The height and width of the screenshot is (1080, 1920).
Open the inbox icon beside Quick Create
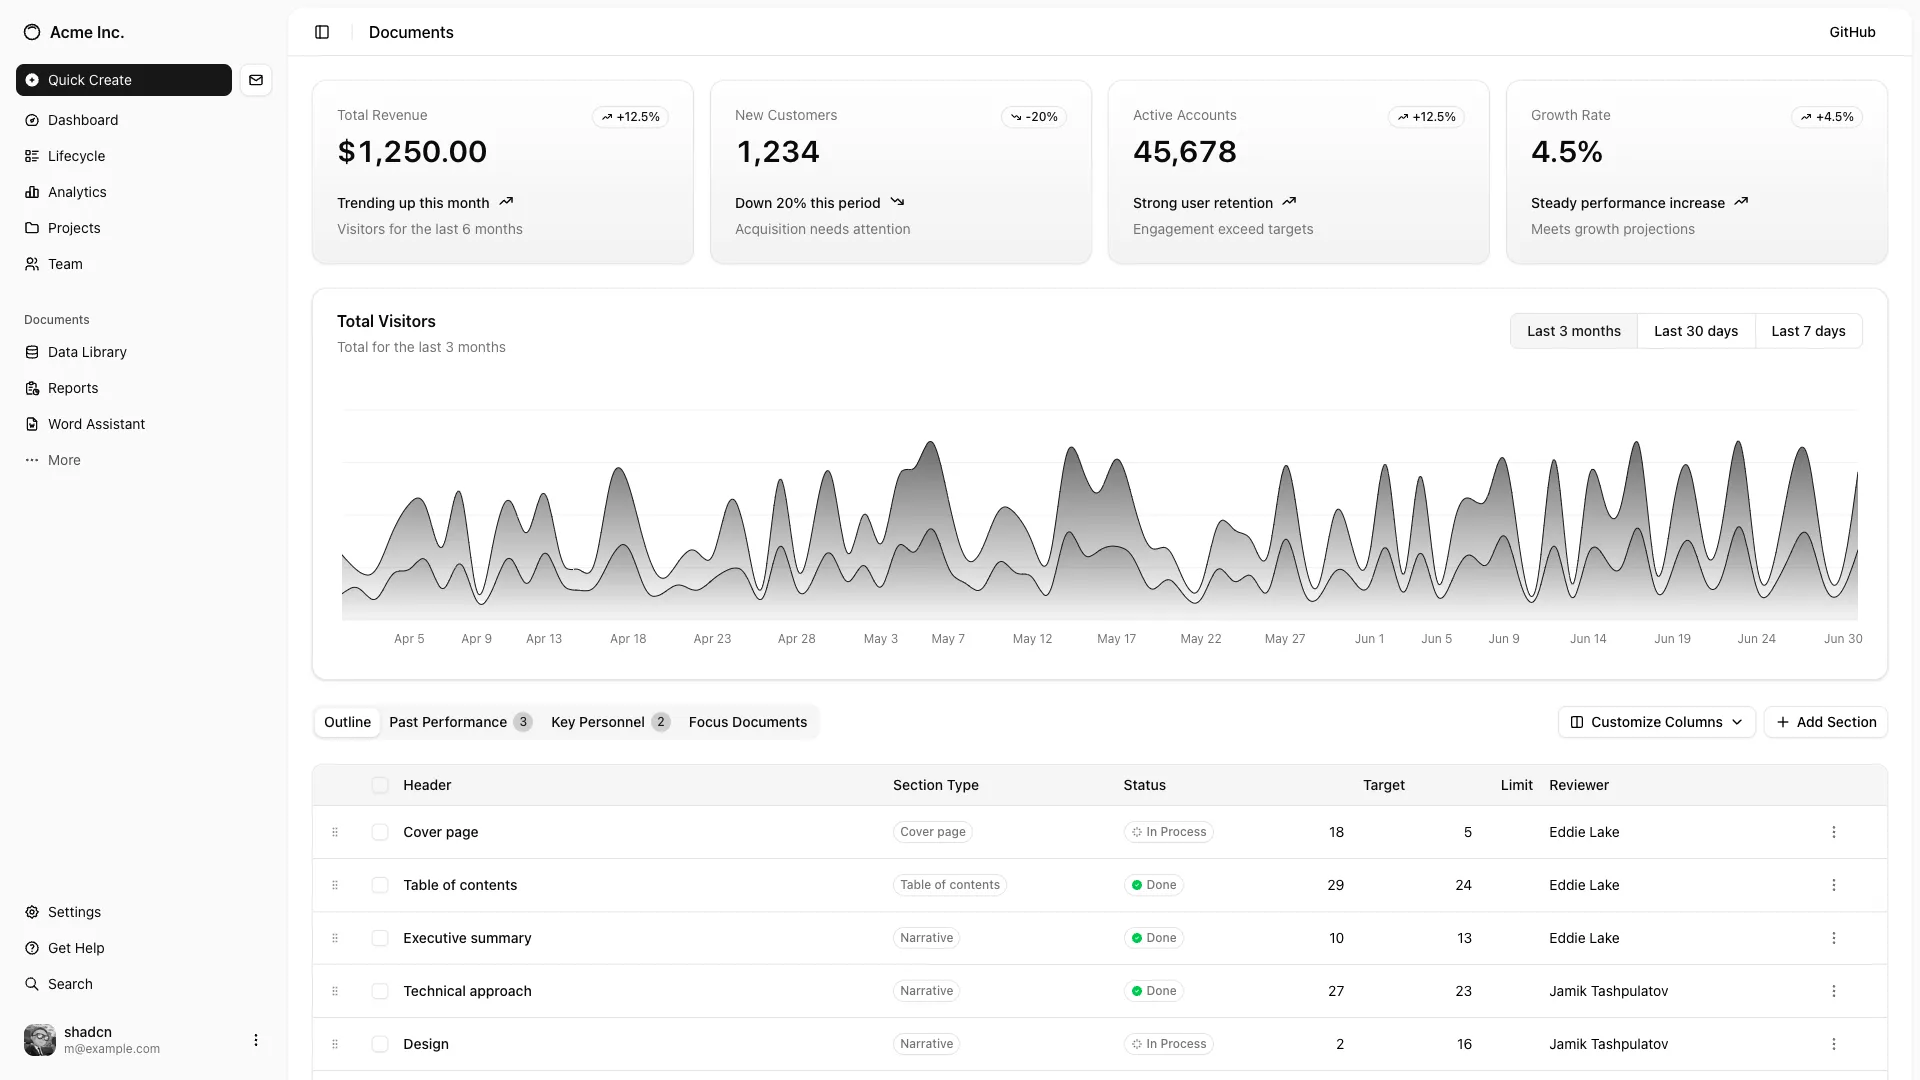257,80
